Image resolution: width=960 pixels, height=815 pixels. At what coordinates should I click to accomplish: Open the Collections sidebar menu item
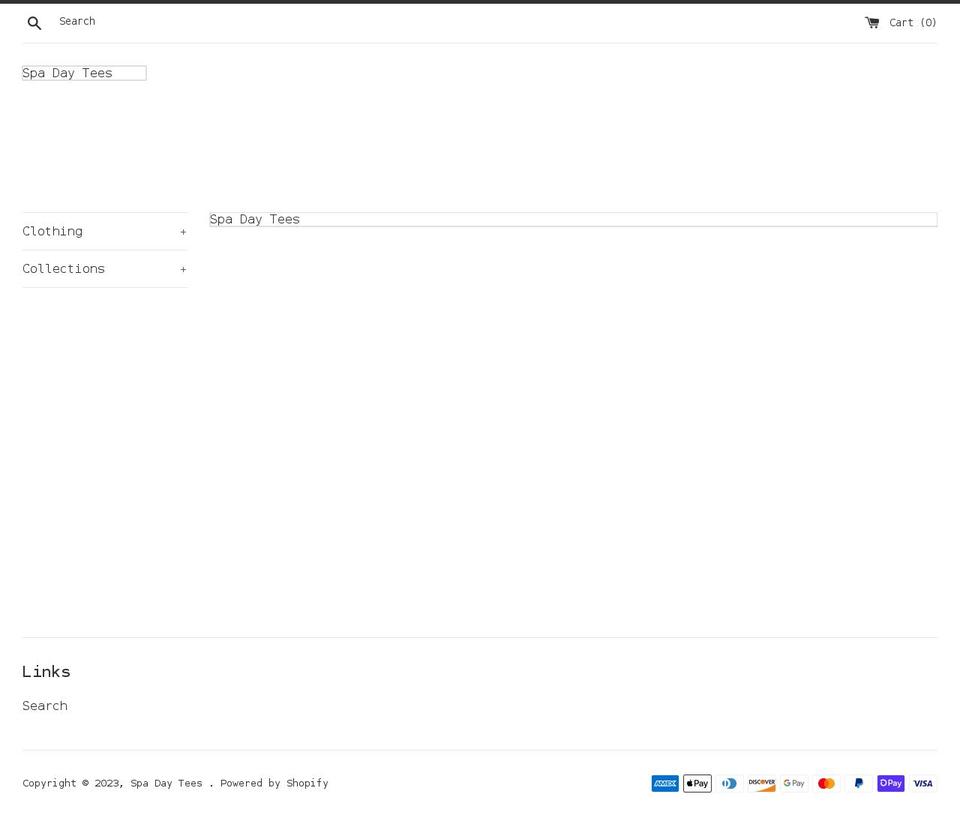[x=64, y=269]
